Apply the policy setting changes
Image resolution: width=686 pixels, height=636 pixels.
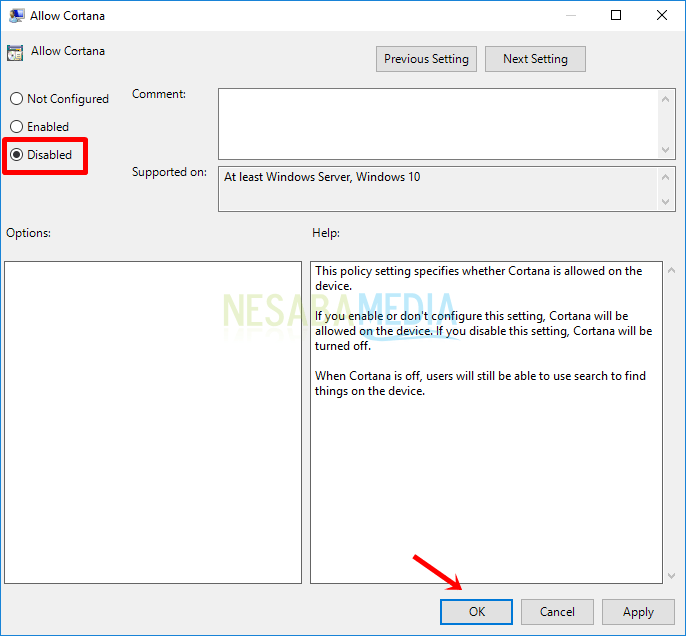pyautogui.click(x=638, y=612)
